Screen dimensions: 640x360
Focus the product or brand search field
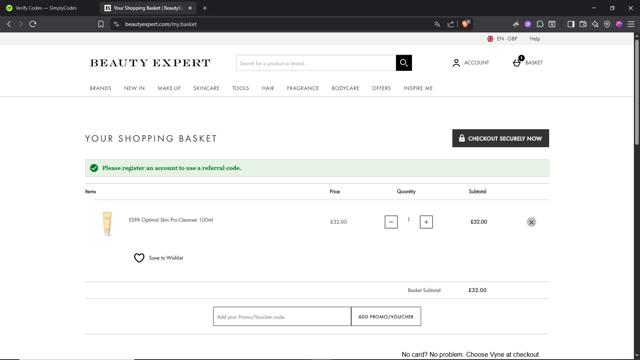click(316, 63)
